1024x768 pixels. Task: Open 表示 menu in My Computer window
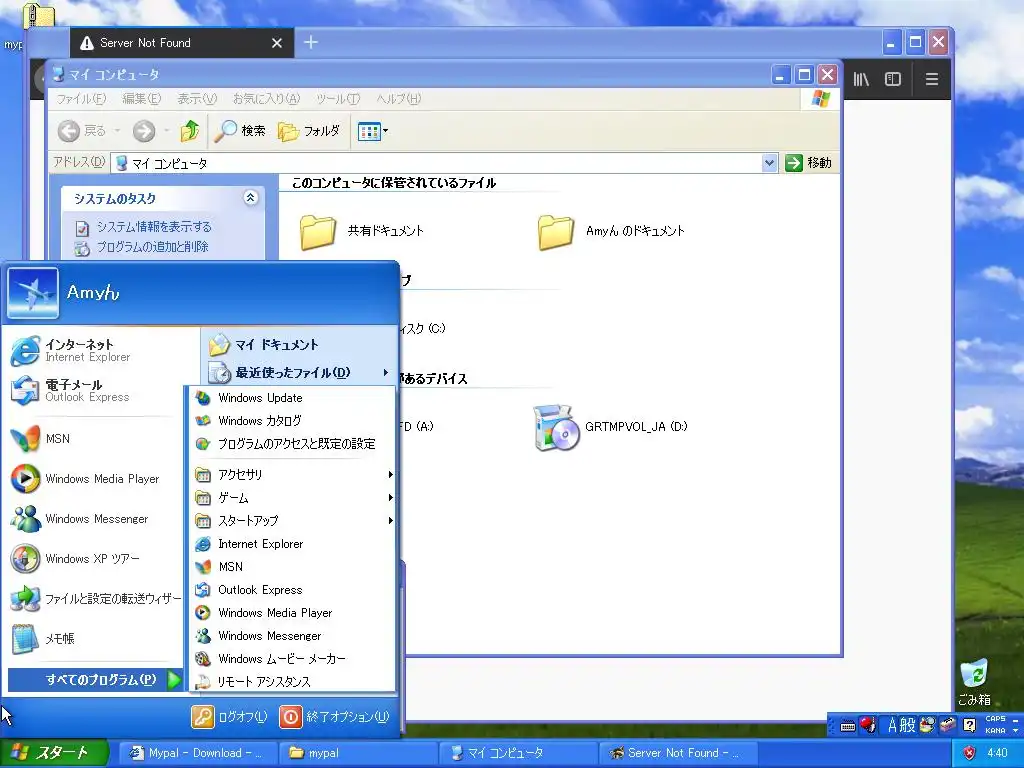point(197,99)
